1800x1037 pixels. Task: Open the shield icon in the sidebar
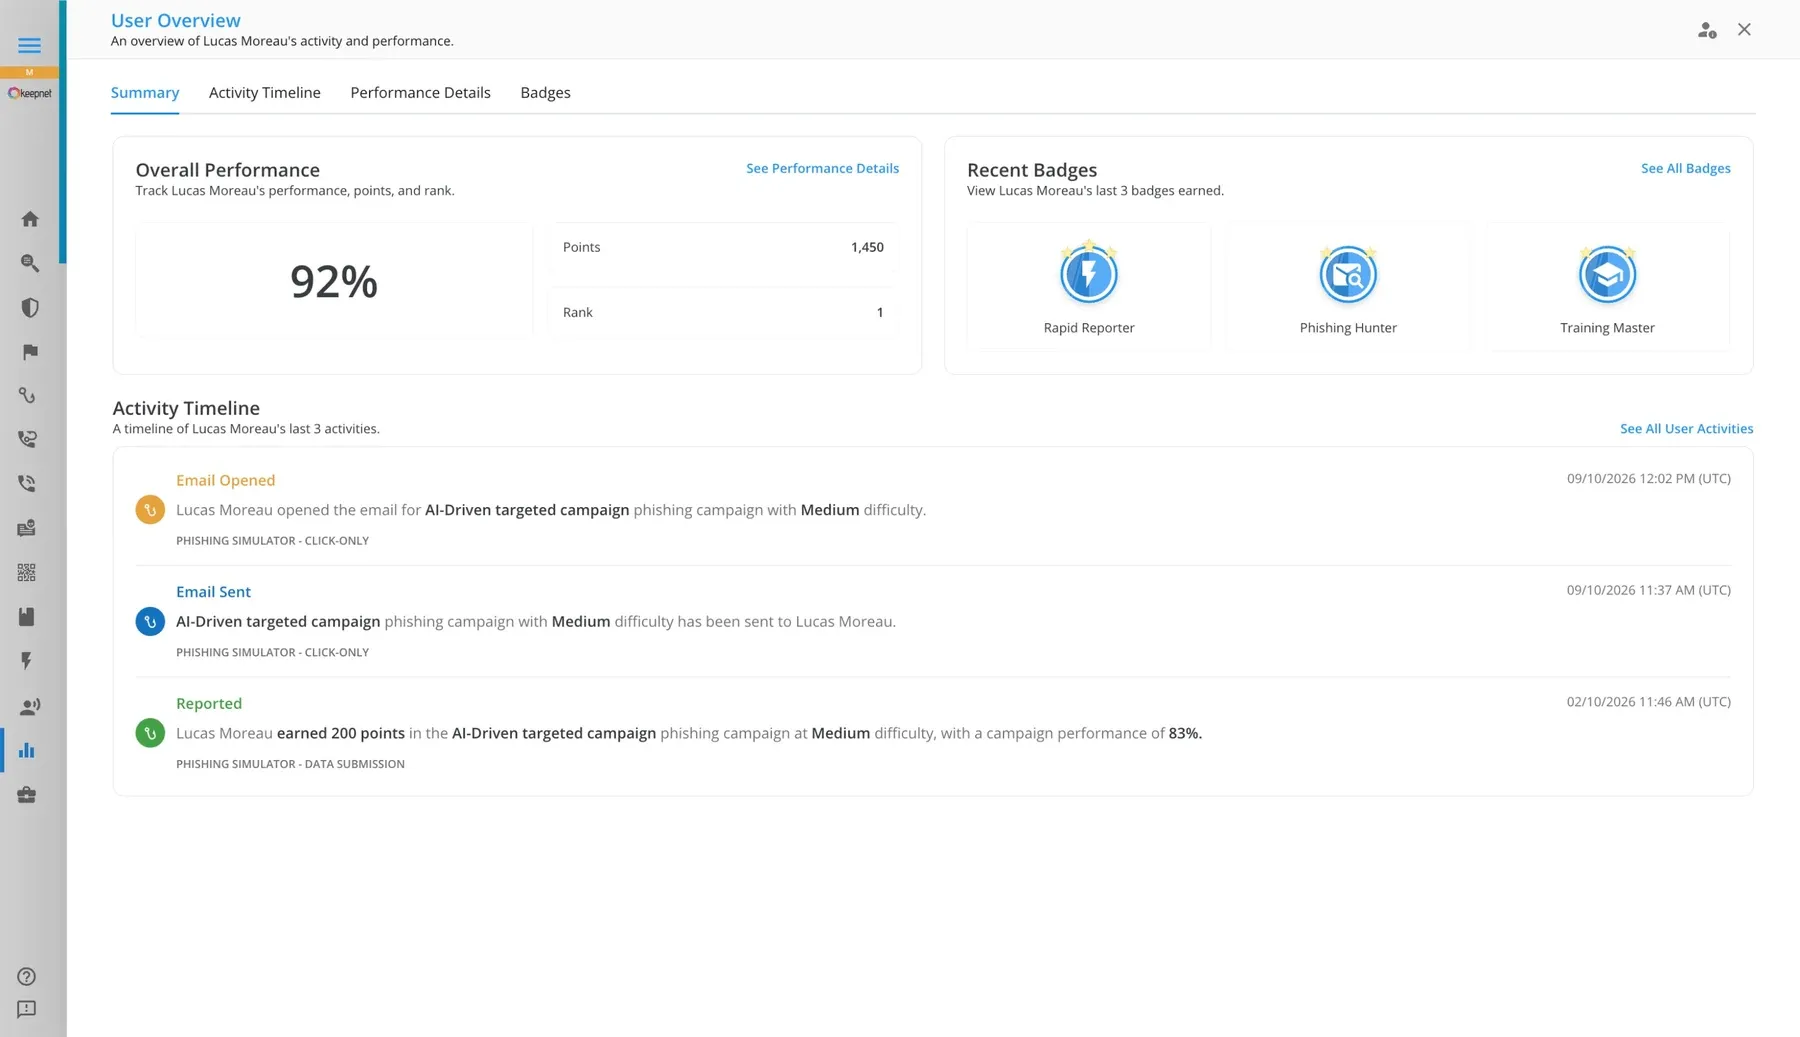pos(30,308)
